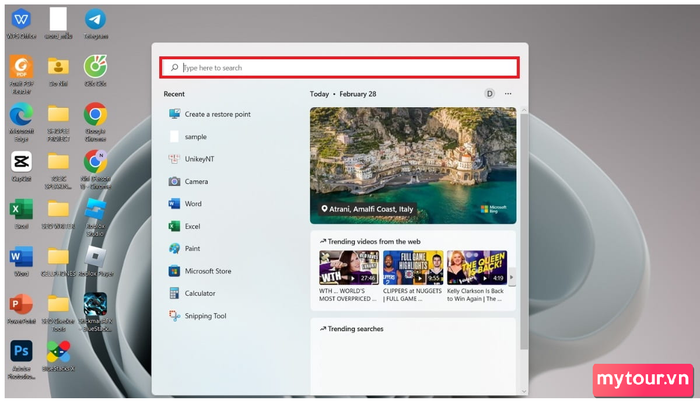Open BlueStacks X desktop icon
Viewport: 700px width, 405px height.
pyautogui.click(x=58, y=351)
